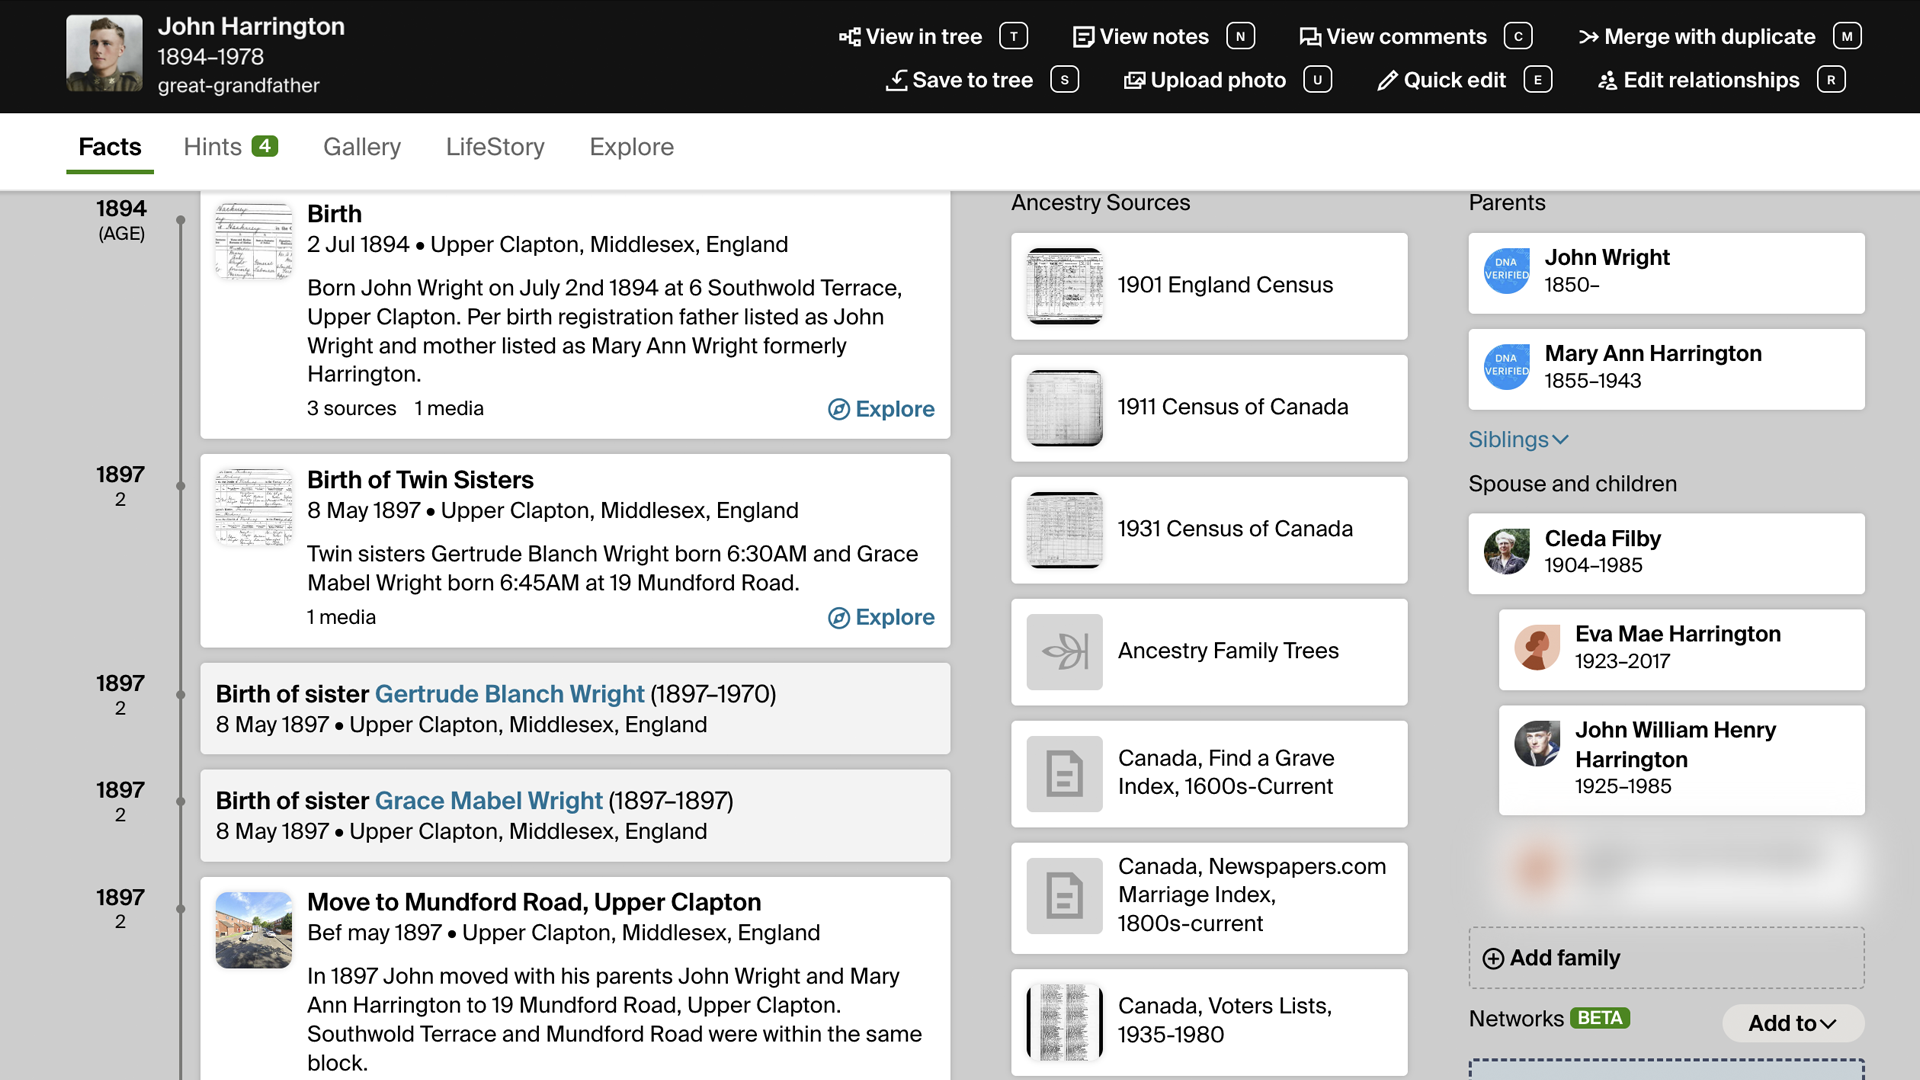This screenshot has width=1920, height=1080.
Task: Click the View comments icon
Action: [x=1309, y=37]
